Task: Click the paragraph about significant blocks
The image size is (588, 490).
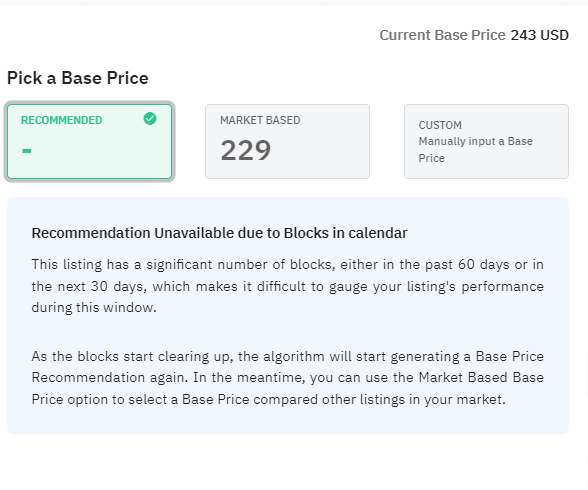Action: tap(288, 286)
